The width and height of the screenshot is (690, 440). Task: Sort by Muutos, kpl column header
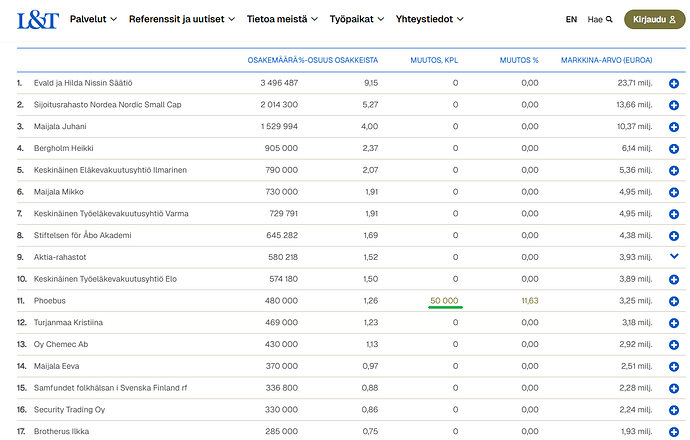coord(434,60)
